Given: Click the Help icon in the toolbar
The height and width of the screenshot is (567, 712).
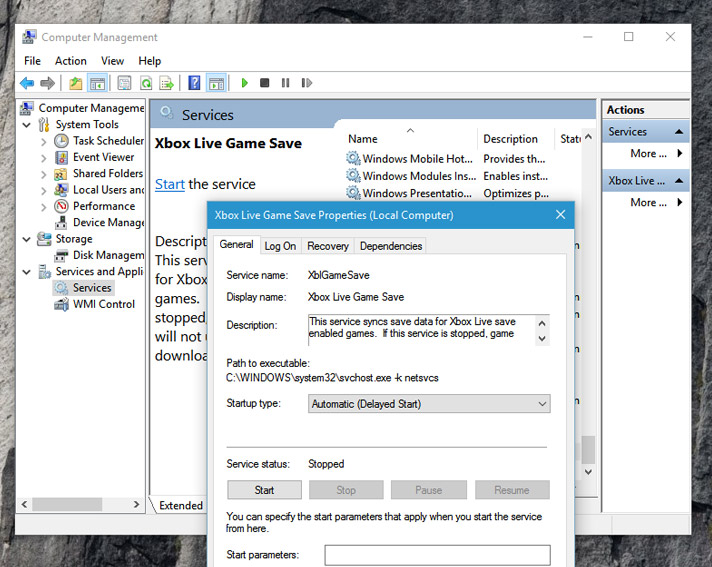Looking at the screenshot, I should click(x=194, y=83).
